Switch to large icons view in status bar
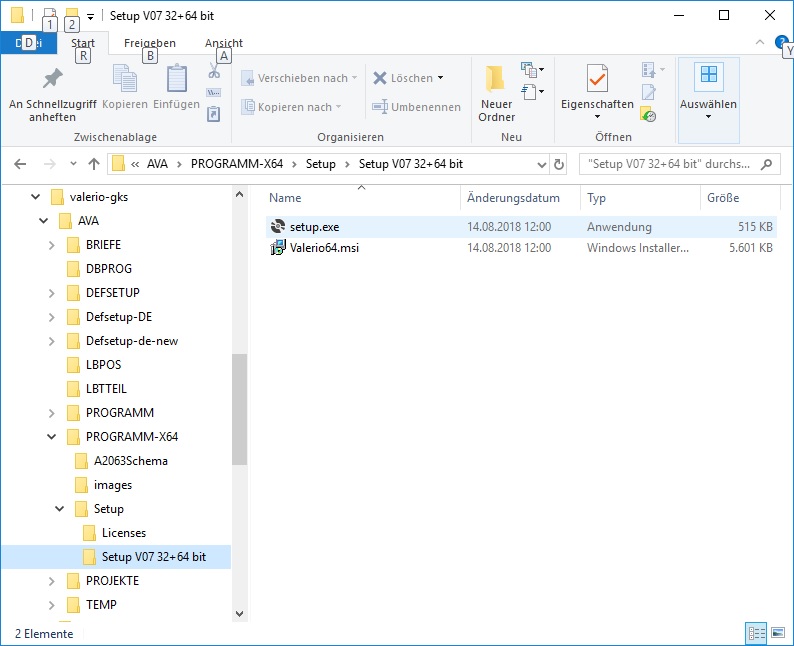The height and width of the screenshot is (646, 794). tap(779, 633)
